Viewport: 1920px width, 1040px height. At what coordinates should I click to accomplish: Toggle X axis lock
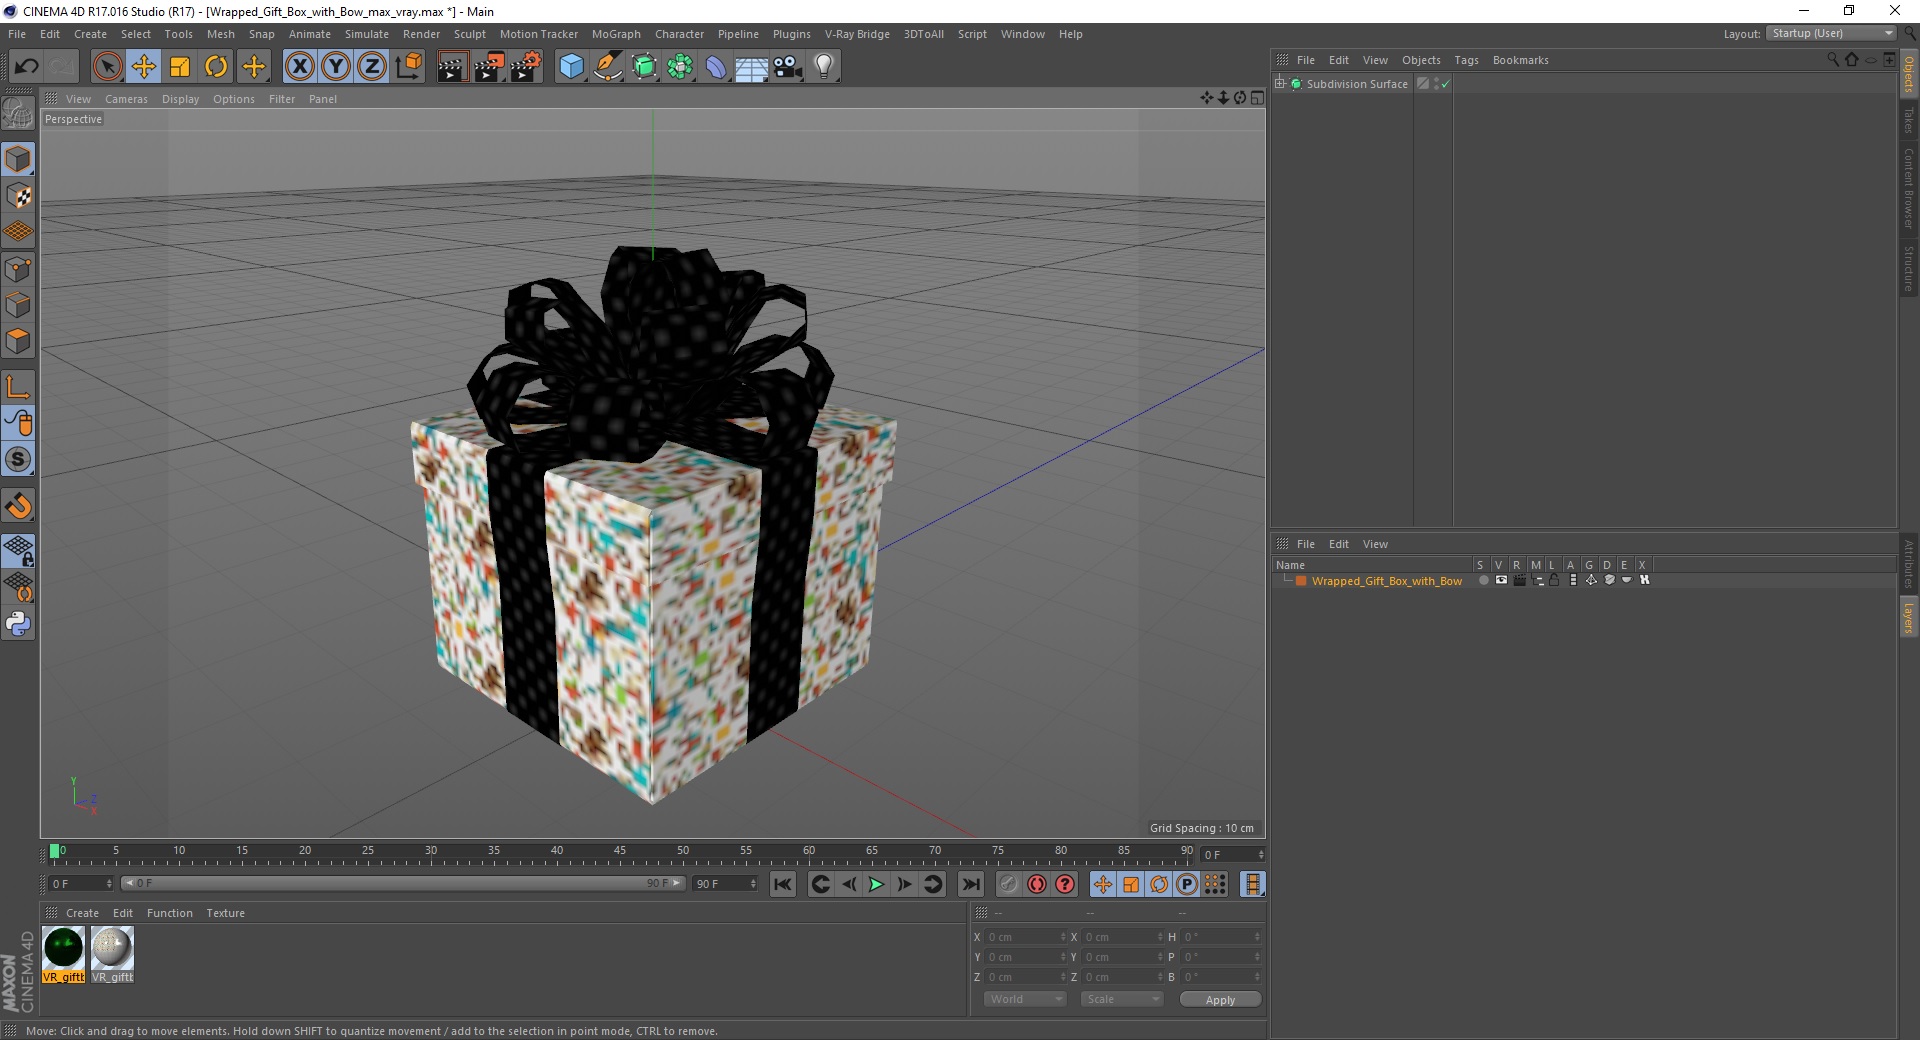tap(299, 67)
